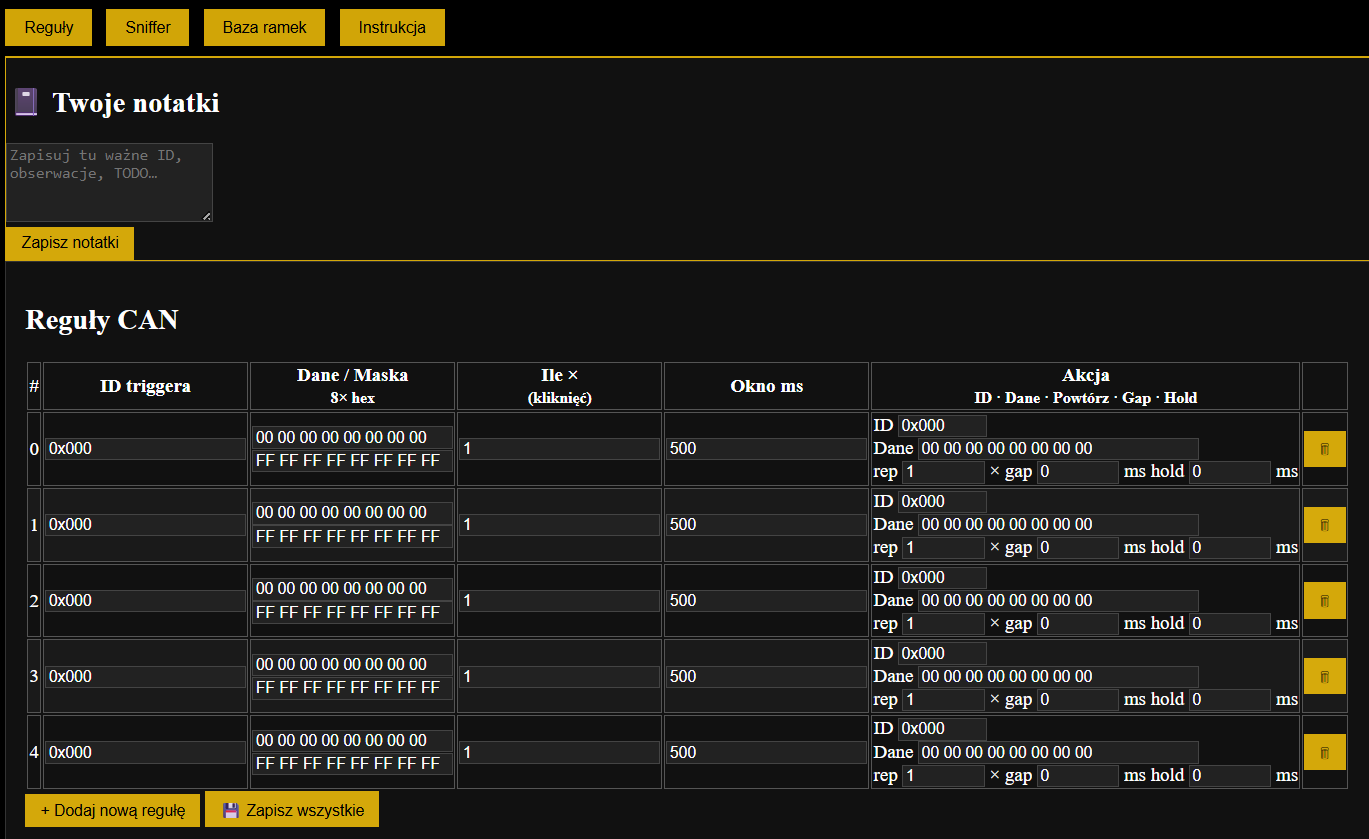
Task: Select the FF mask field in row 1
Action: pos(352,537)
